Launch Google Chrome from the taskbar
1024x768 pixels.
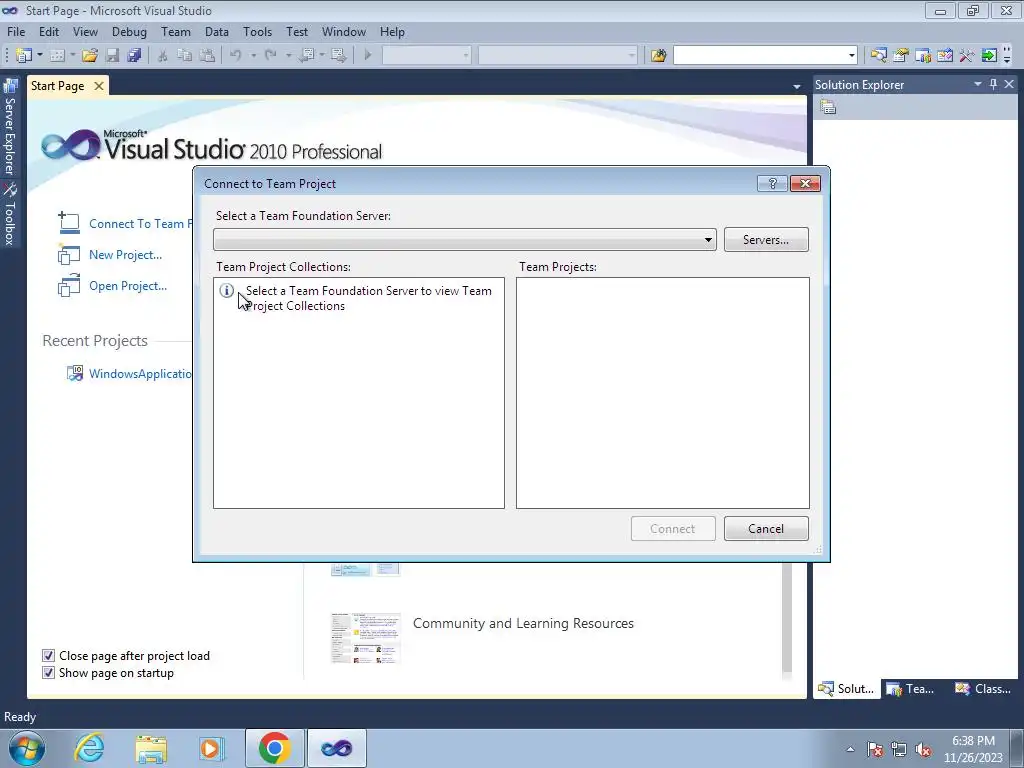click(x=274, y=748)
